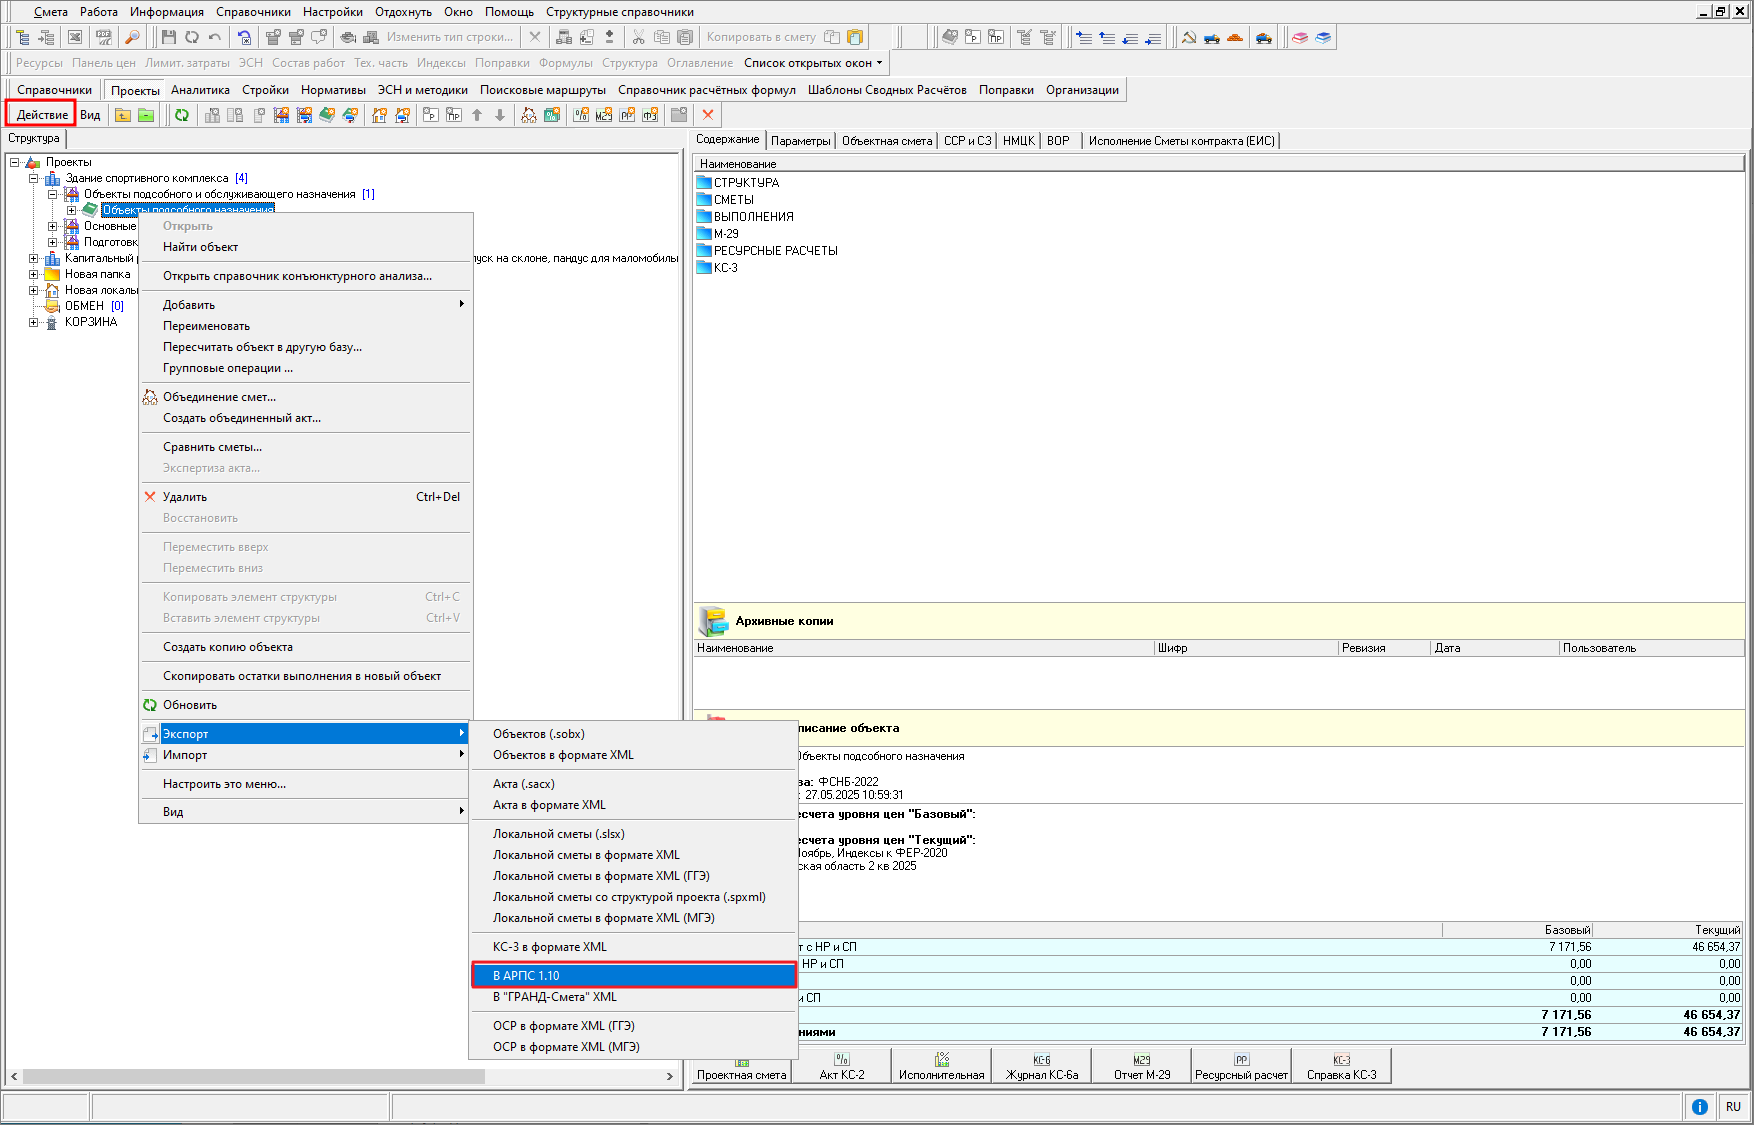Switch to the Объектная смета tab
The image size is (1754, 1125).
pyautogui.click(x=887, y=141)
